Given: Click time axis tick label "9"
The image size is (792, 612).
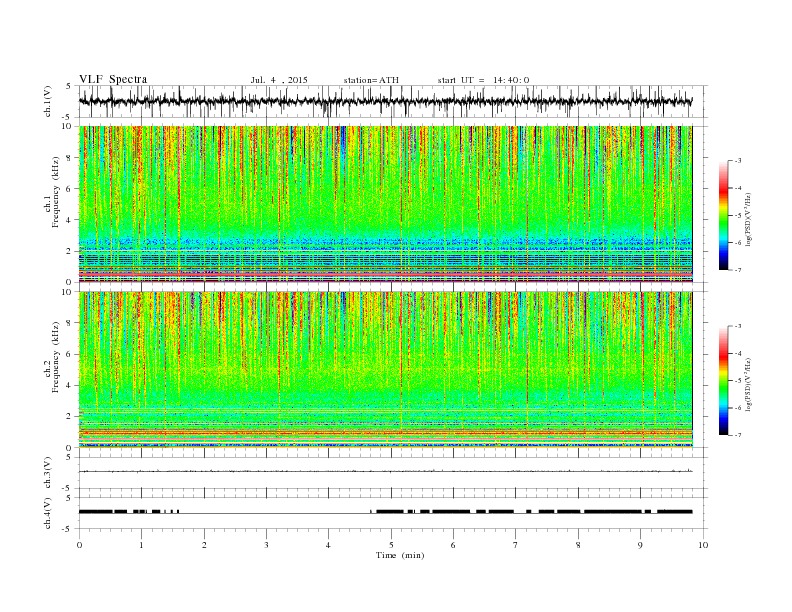Looking at the screenshot, I should pyautogui.click(x=640, y=545).
